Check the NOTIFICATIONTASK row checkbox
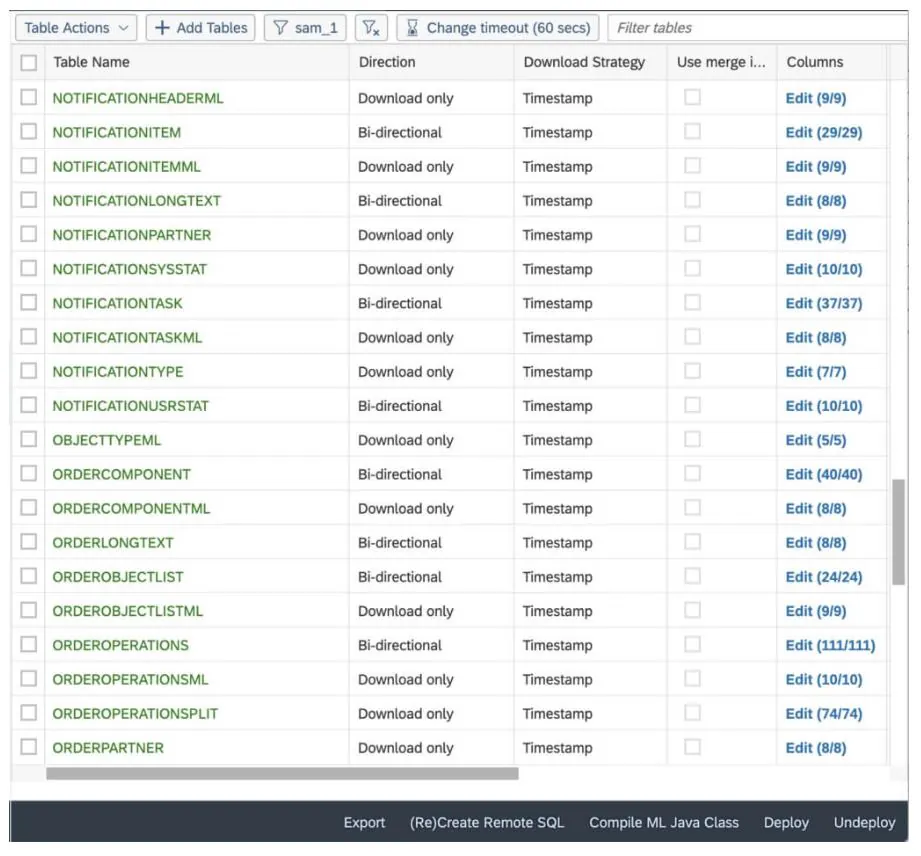This screenshot has width=921, height=856. click(x=29, y=302)
